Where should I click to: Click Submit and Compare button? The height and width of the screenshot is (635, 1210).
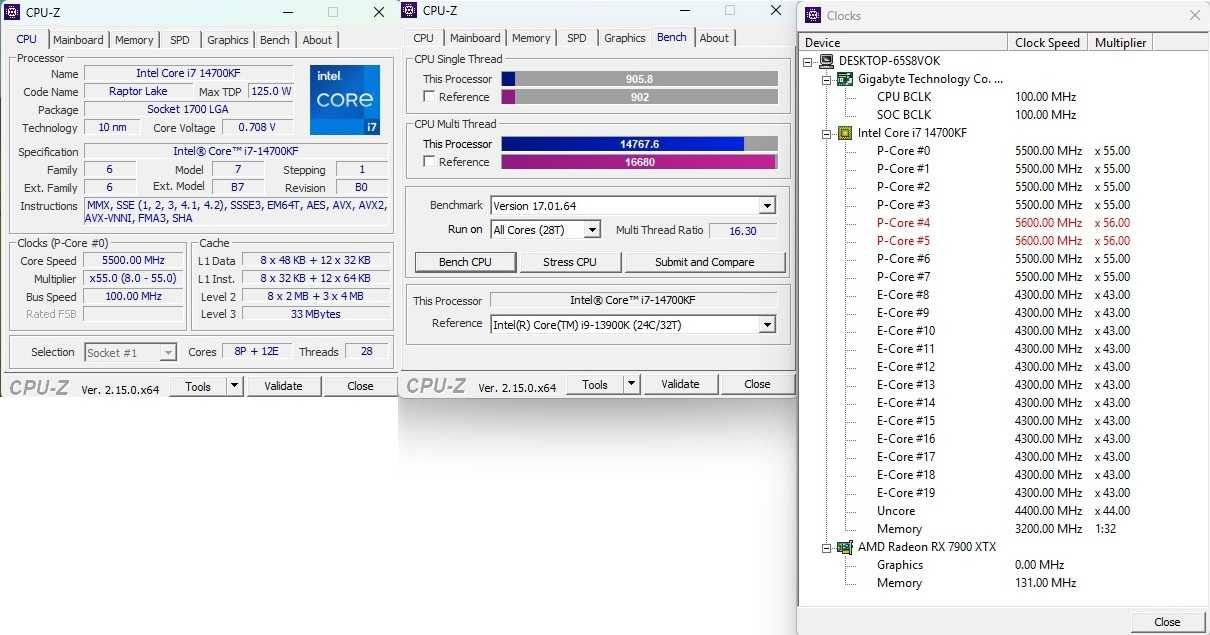coord(705,262)
